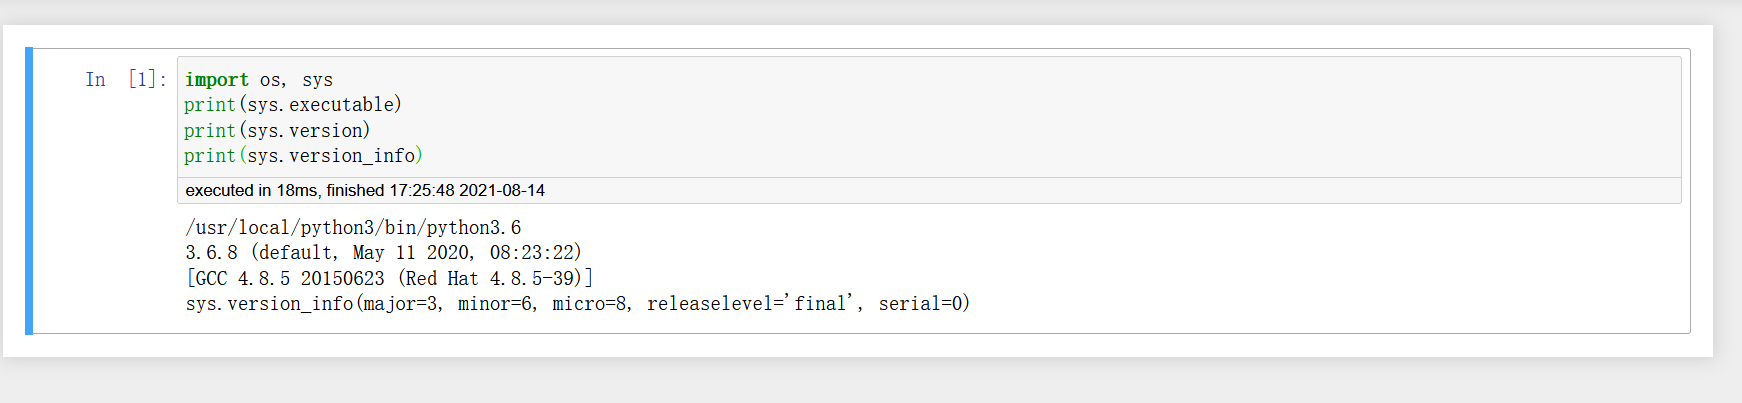The height and width of the screenshot is (403, 1742).
Task: Place cursor in the import os, sys line
Action: click(258, 80)
